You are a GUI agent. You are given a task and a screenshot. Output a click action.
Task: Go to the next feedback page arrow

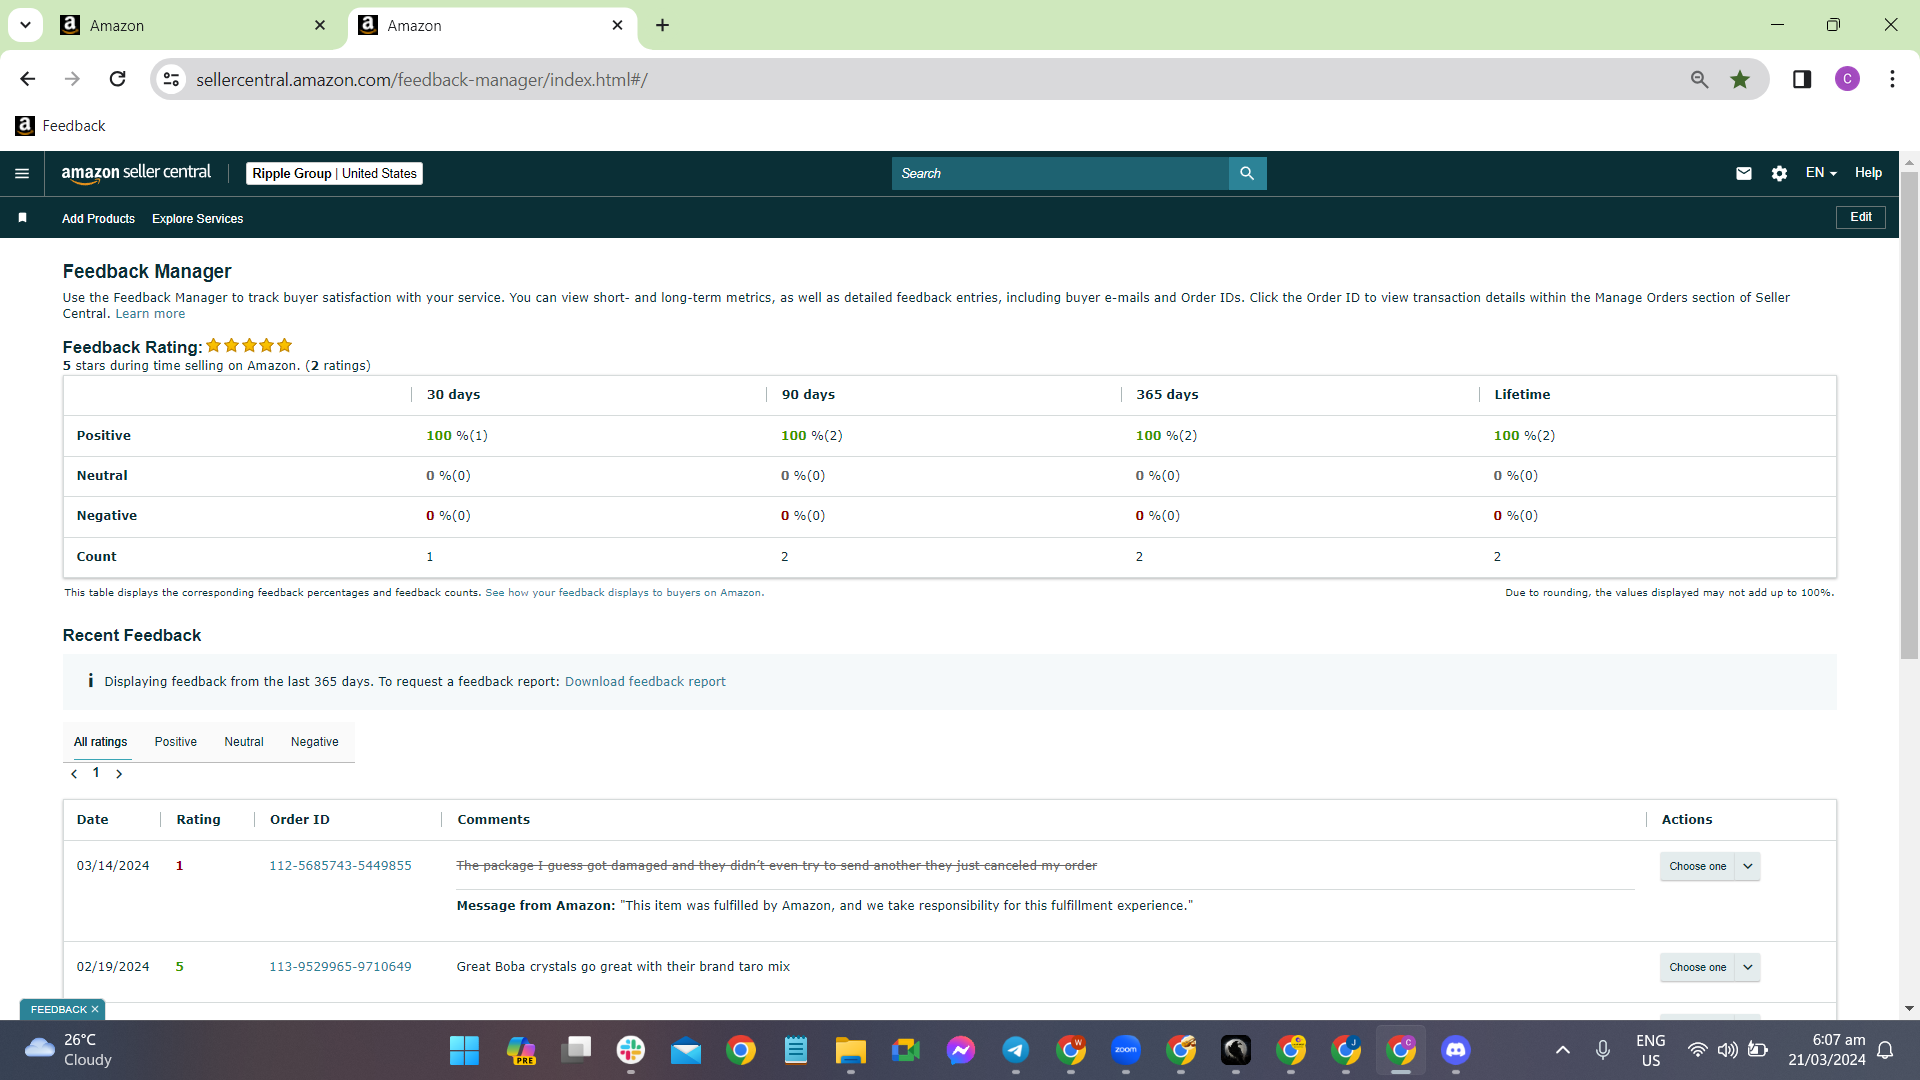click(119, 774)
